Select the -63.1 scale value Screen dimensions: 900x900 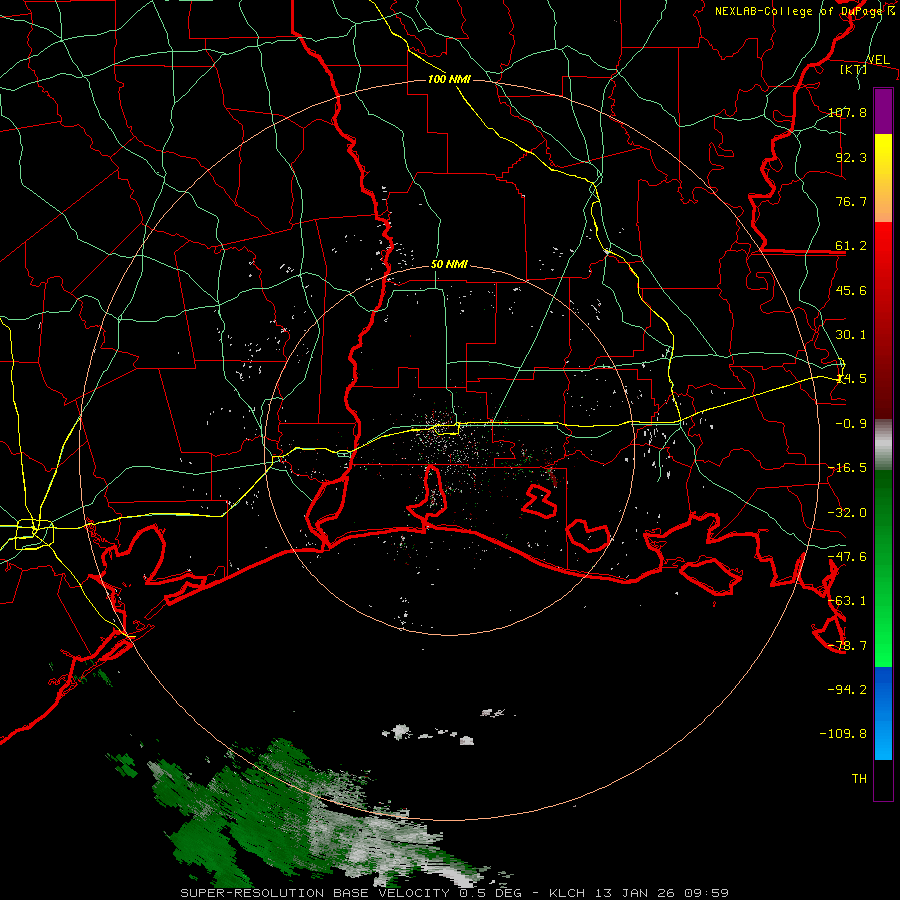847,601
